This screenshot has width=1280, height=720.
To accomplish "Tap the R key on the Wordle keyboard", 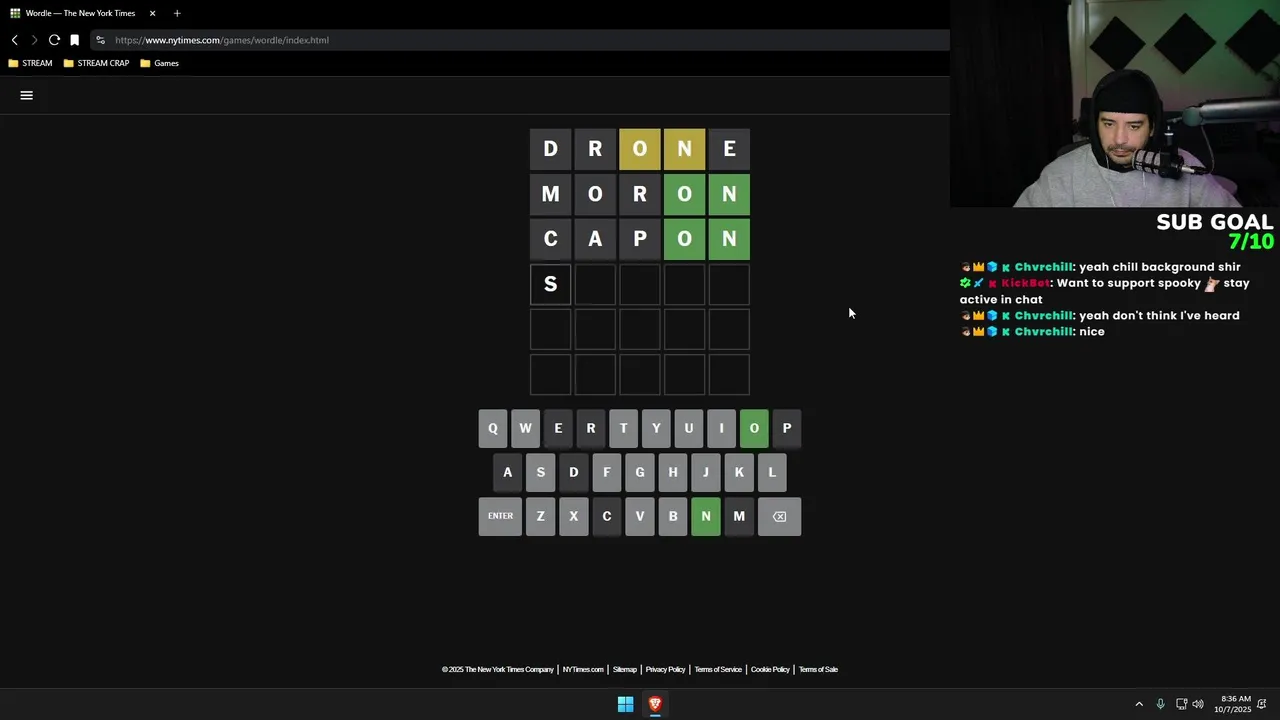I will pos(590,428).
